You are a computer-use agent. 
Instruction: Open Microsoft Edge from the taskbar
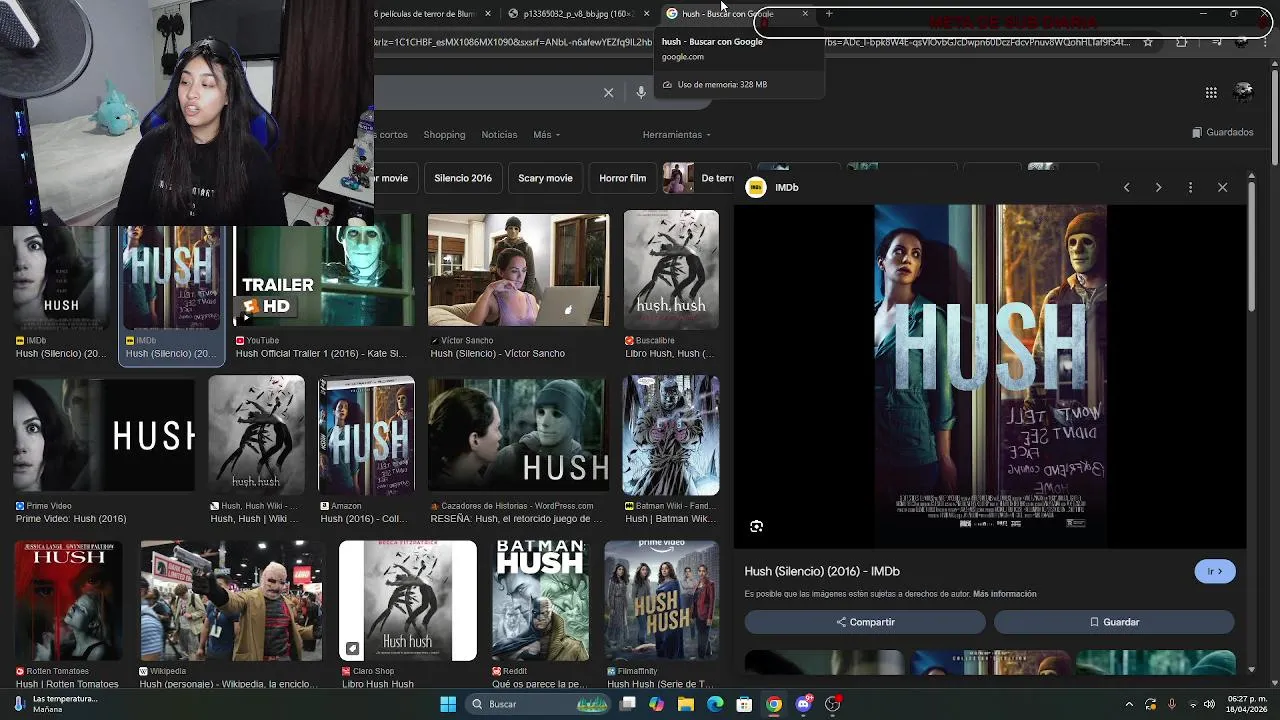click(715, 704)
